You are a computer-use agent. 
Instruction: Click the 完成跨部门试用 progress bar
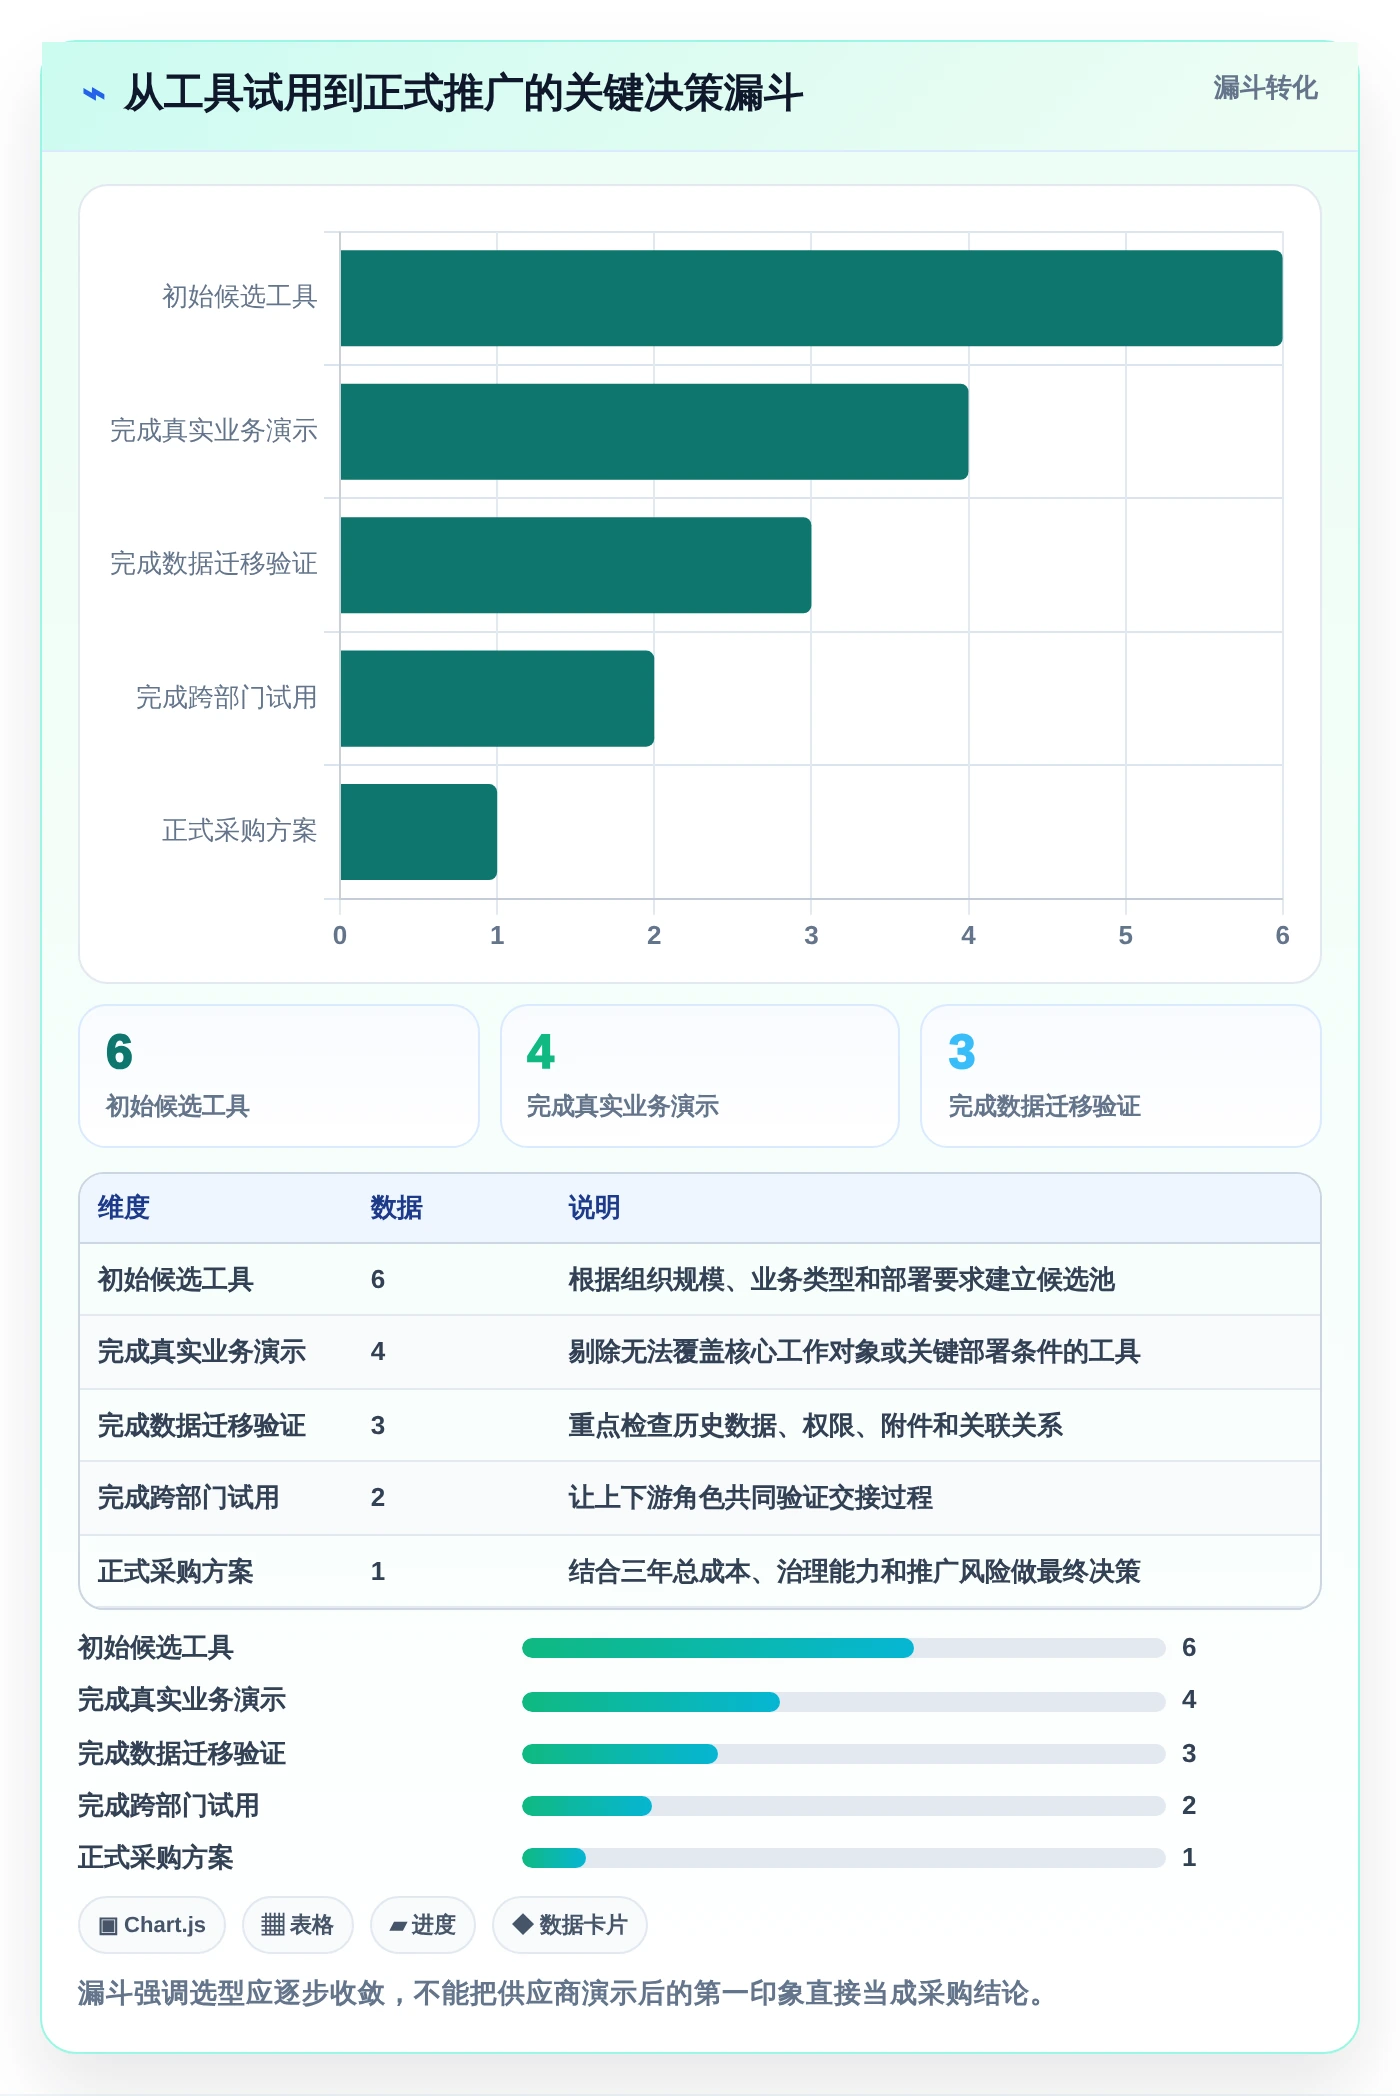pyautogui.click(x=844, y=1806)
